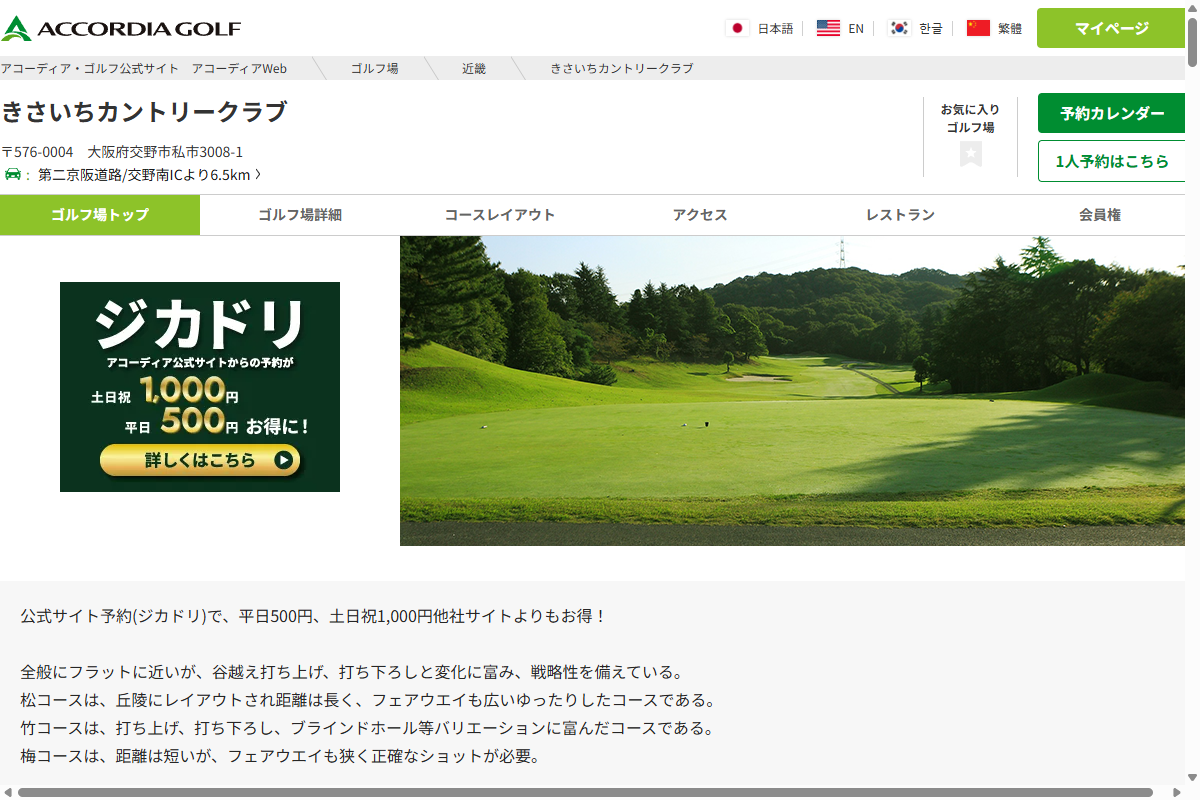Select the South Korean flag icon
Screen dimensions: 1200x800
899,28
